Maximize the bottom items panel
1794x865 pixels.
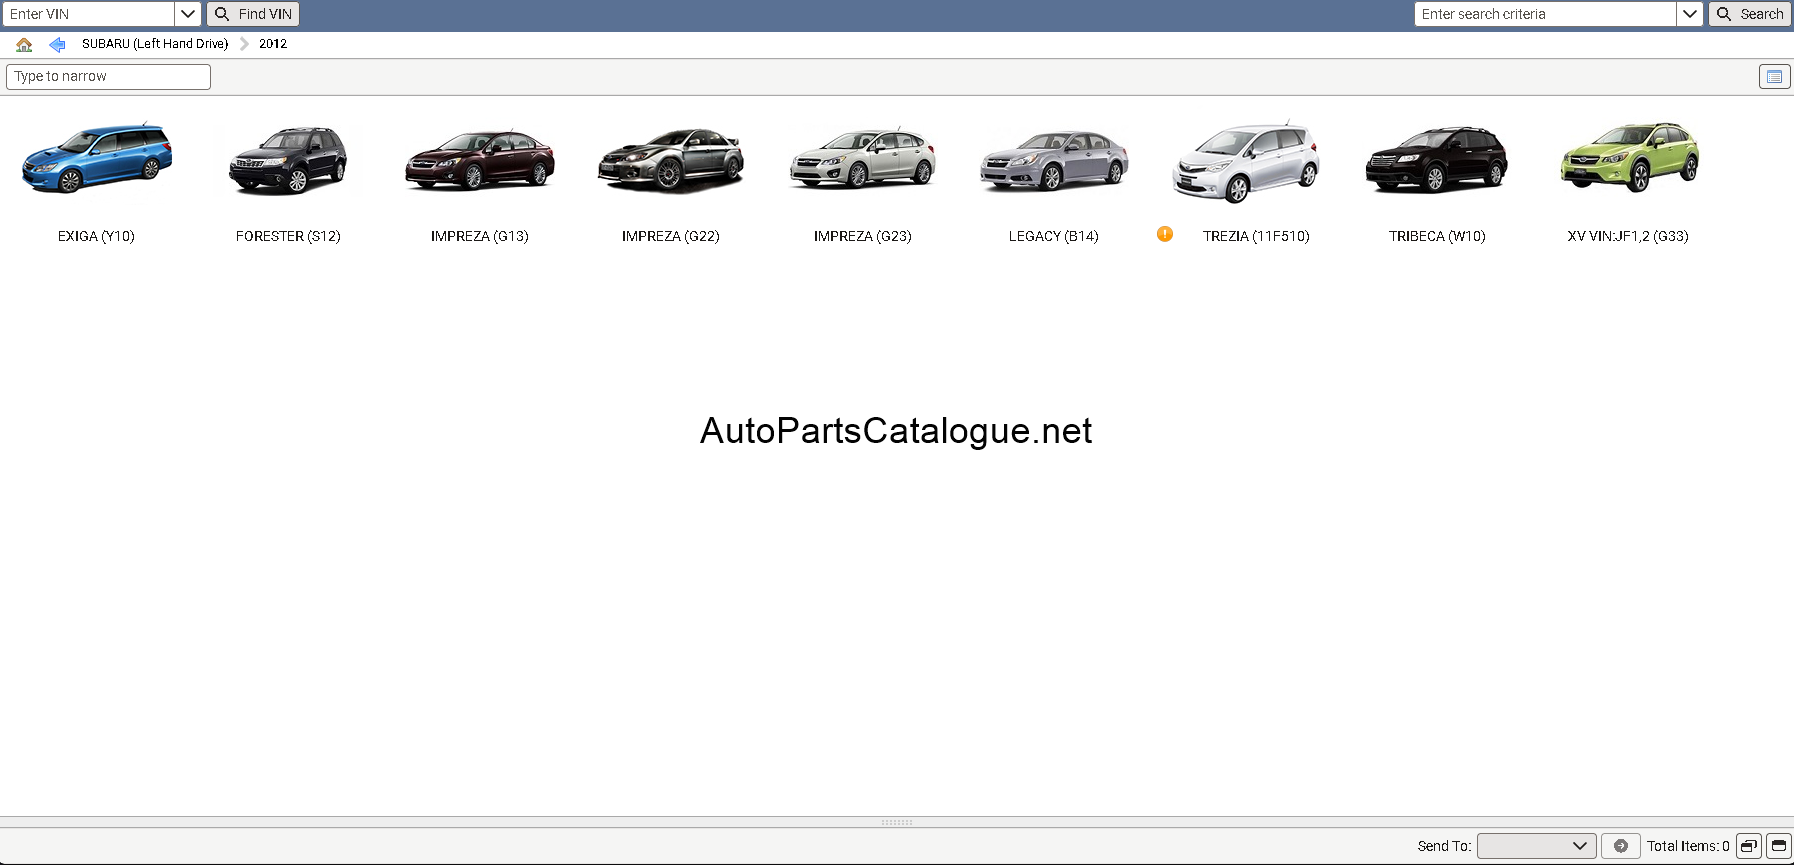1778,846
